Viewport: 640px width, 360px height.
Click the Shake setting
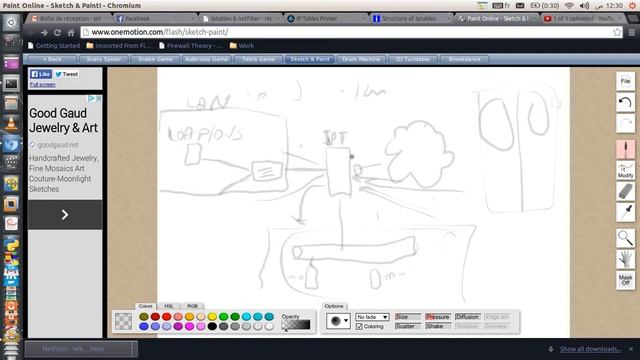click(438, 326)
